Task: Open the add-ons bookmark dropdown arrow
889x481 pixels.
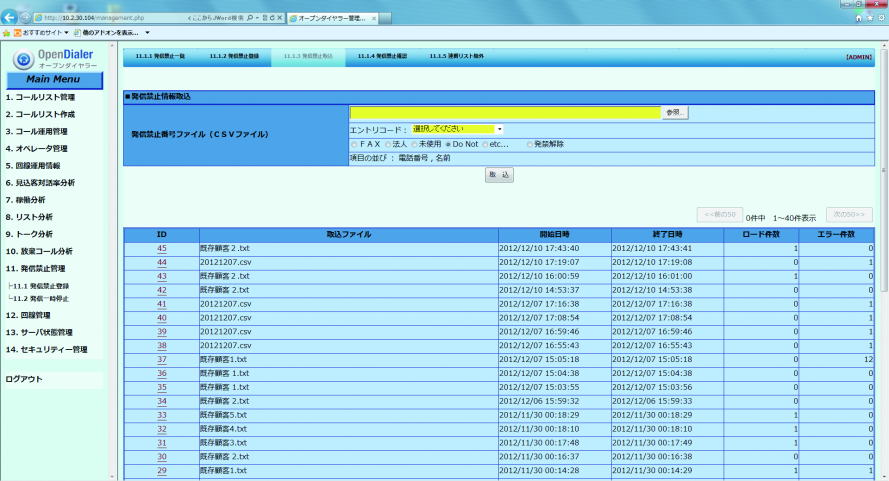Action: (x=147, y=33)
